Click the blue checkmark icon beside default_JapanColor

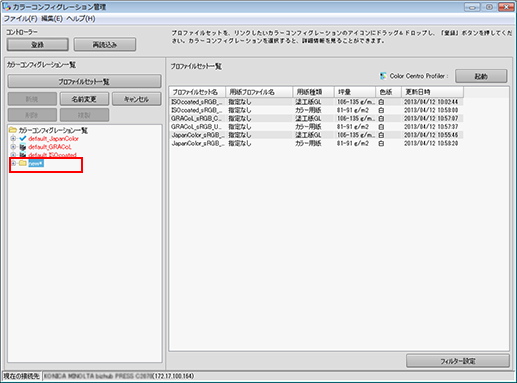tap(23, 138)
